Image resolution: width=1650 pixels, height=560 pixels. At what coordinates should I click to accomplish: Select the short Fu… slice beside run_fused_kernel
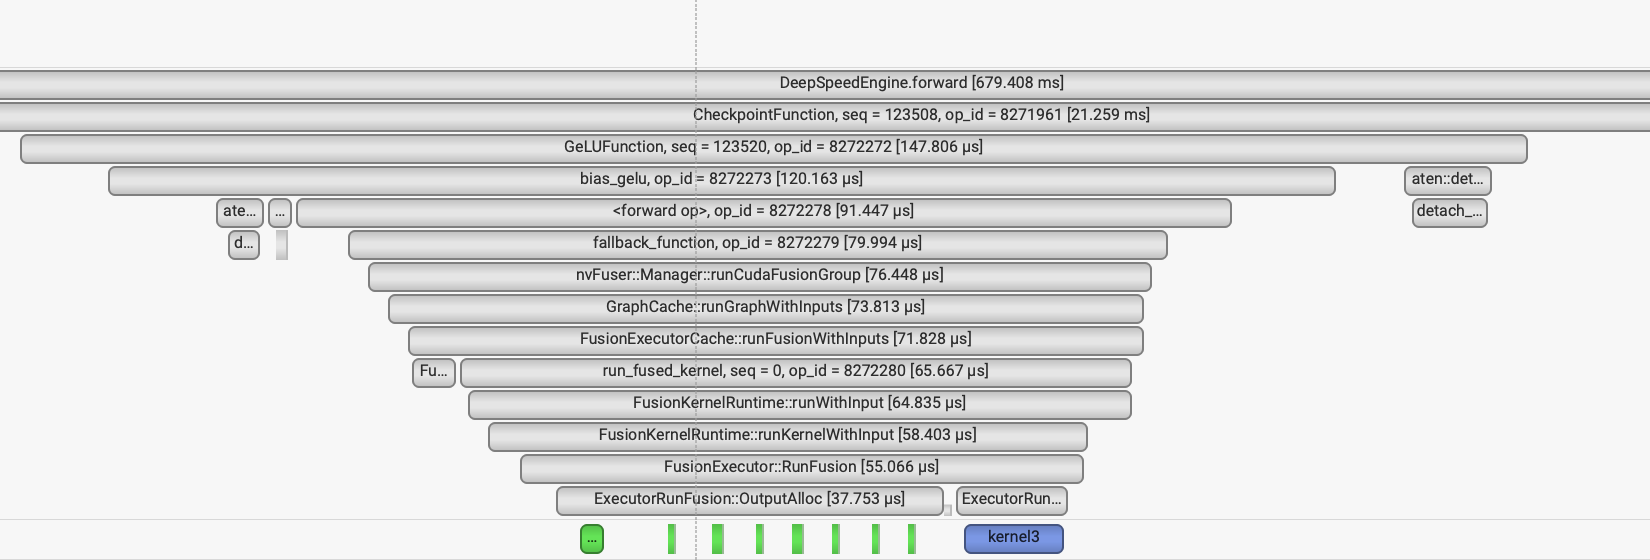tap(433, 372)
